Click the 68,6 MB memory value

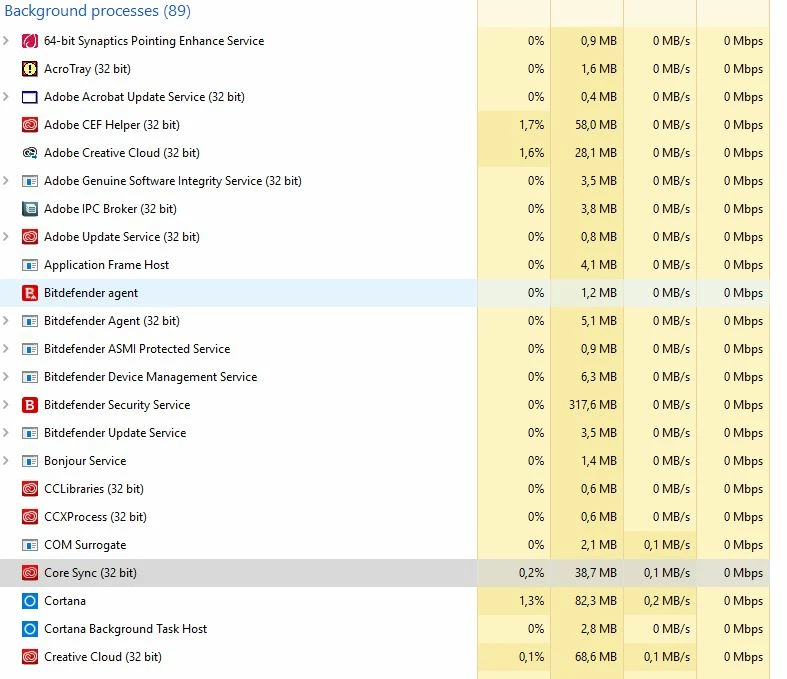point(596,657)
